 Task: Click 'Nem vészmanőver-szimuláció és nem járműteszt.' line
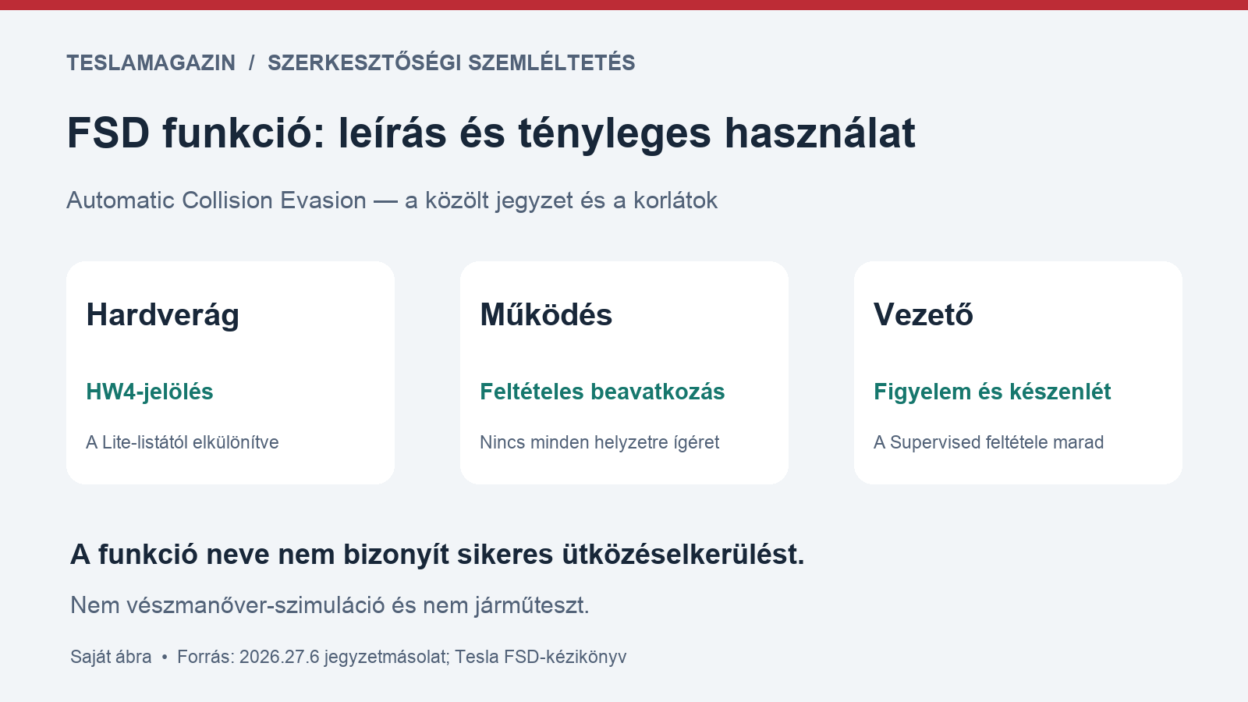[x=330, y=605]
